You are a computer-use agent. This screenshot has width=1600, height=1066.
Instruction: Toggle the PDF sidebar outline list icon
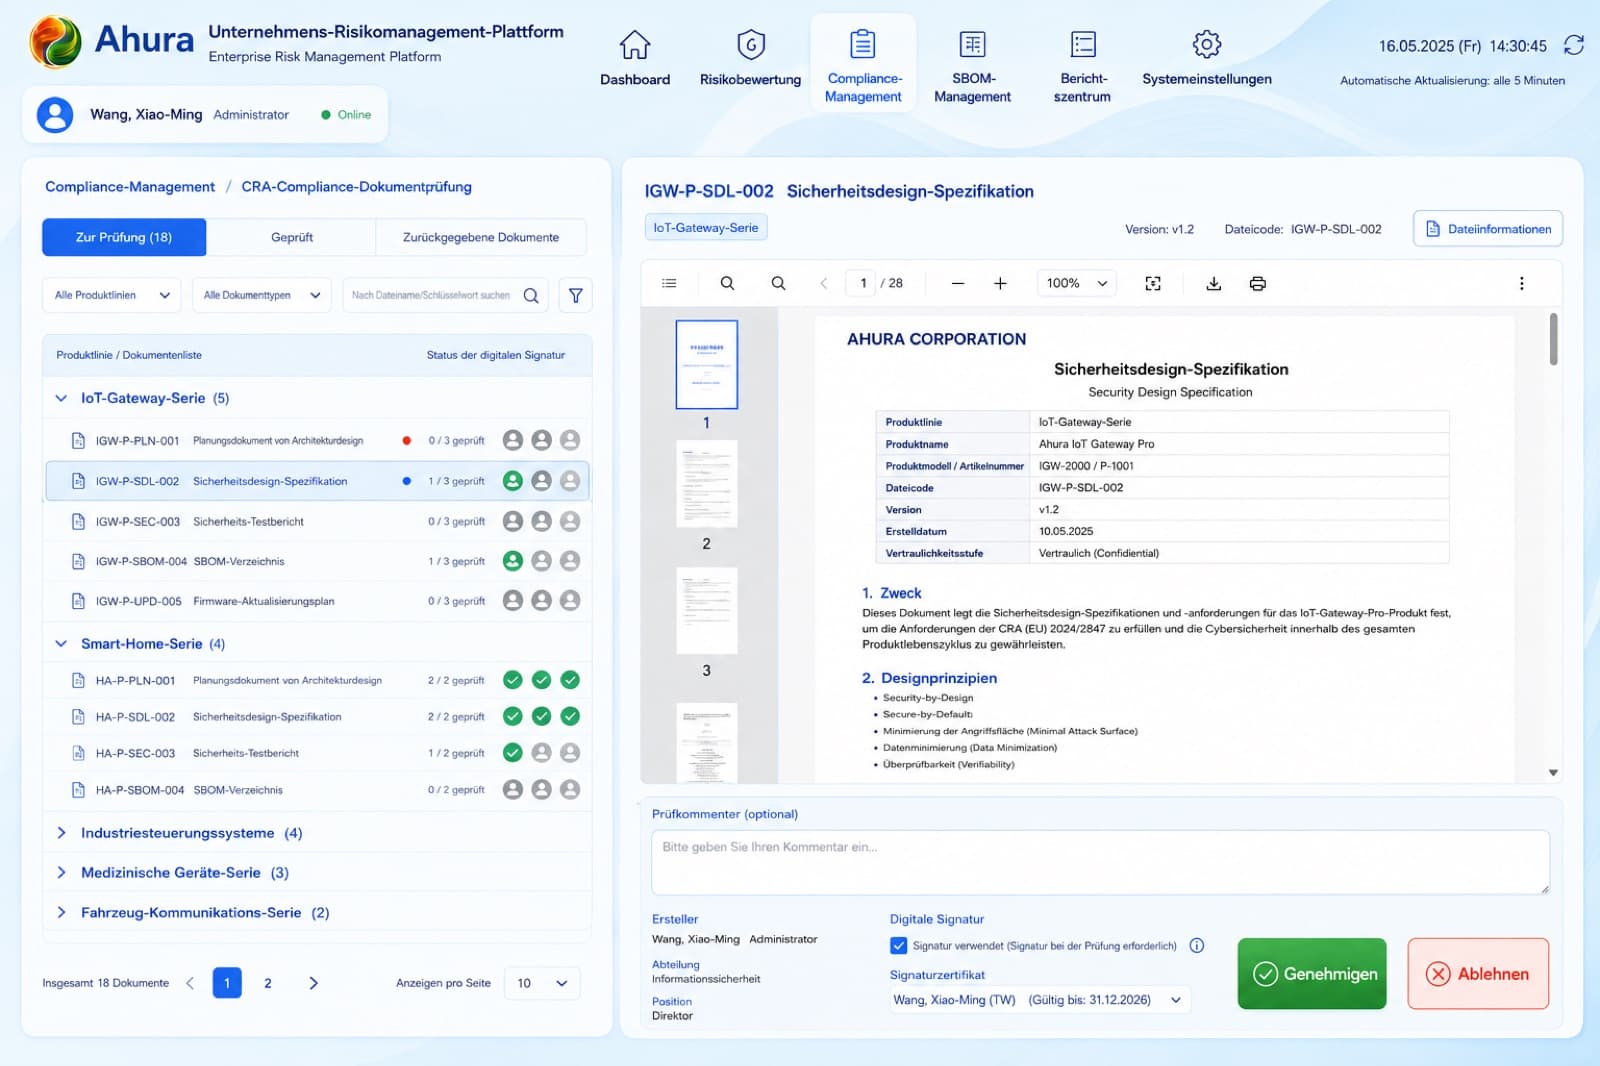click(669, 283)
